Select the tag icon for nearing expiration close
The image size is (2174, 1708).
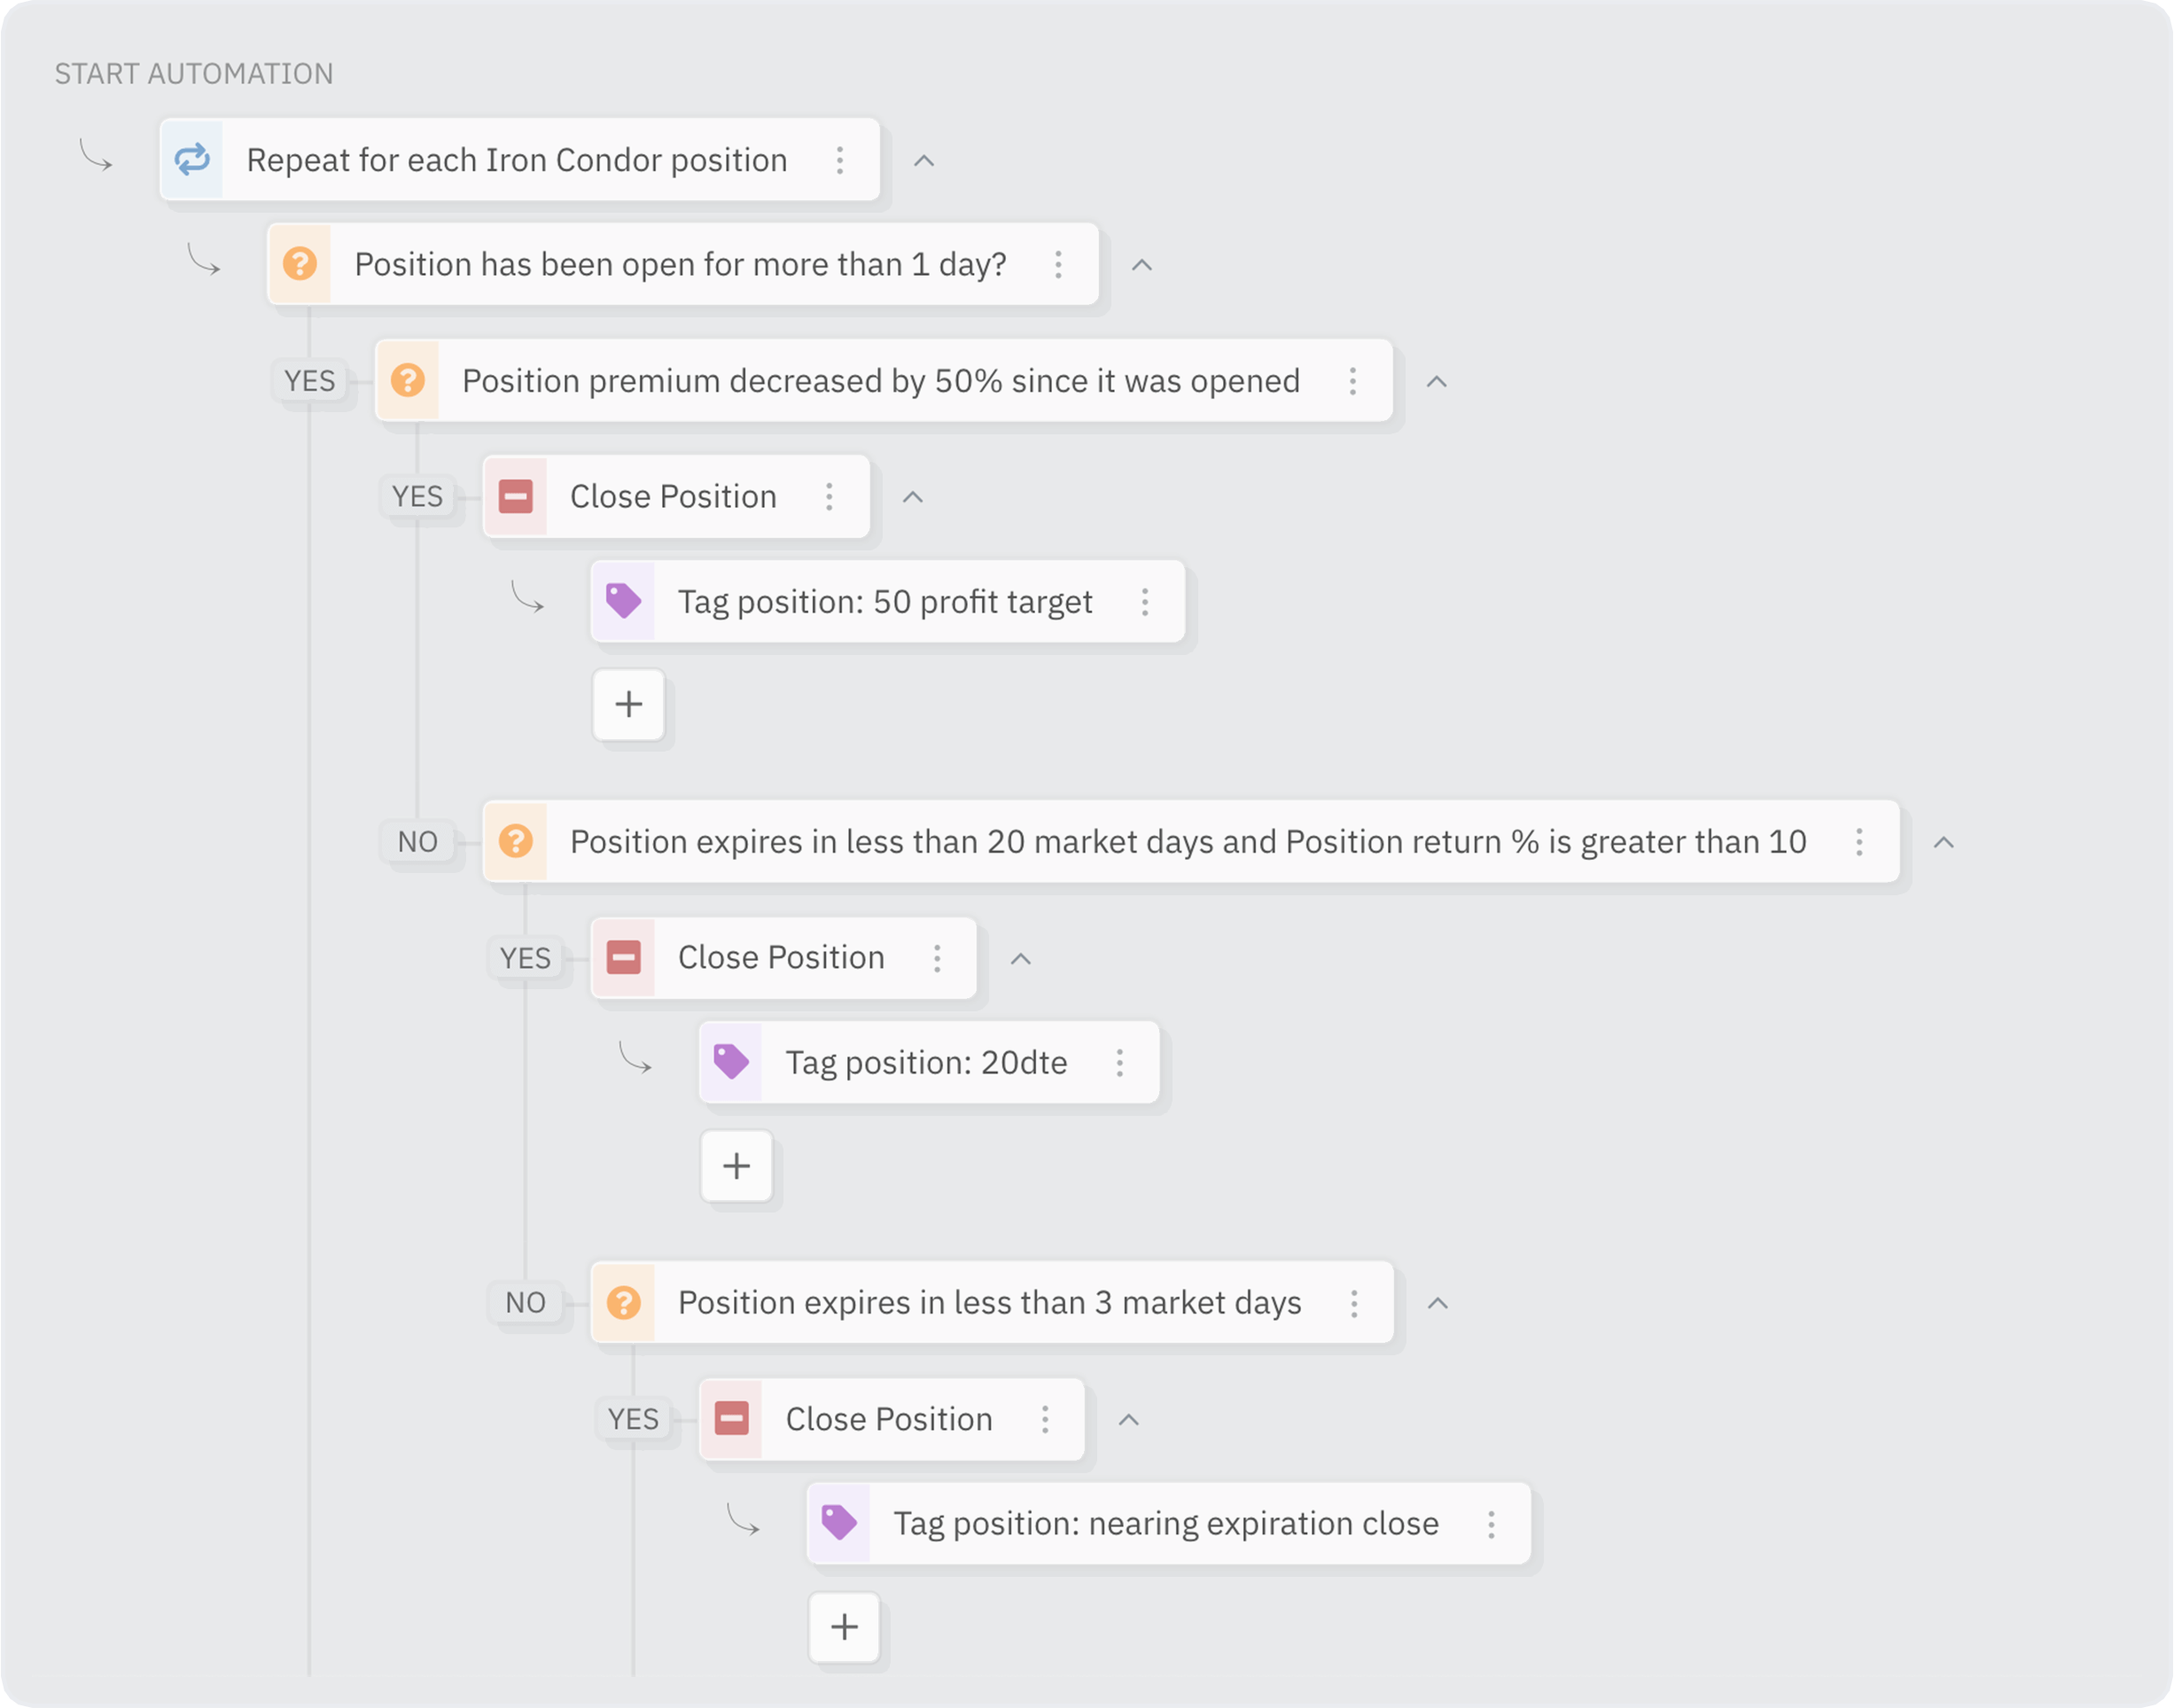pyautogui.click(x=840, y=1523)
